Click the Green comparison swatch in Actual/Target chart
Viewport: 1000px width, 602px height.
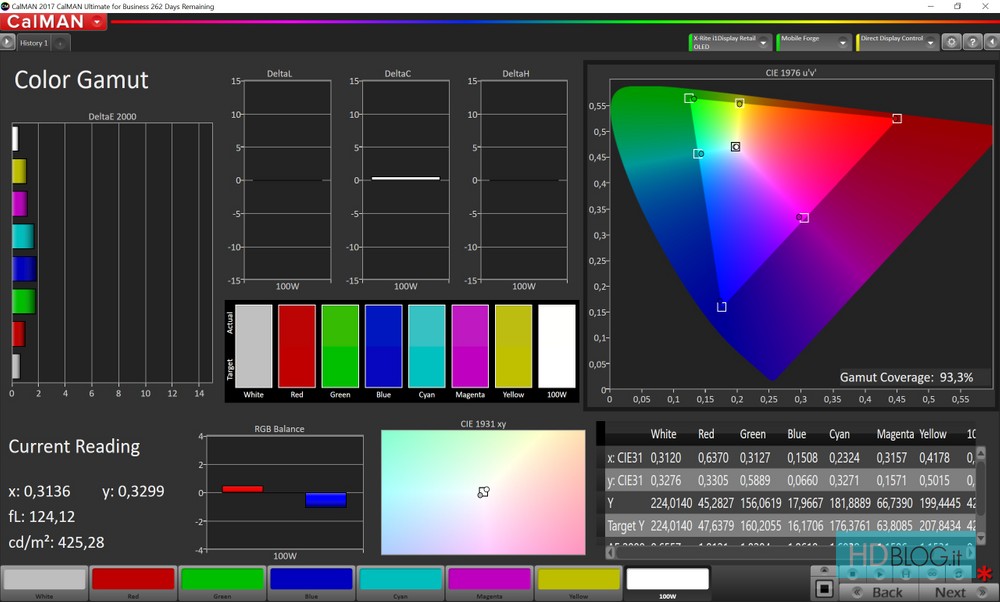pos(340,346)
